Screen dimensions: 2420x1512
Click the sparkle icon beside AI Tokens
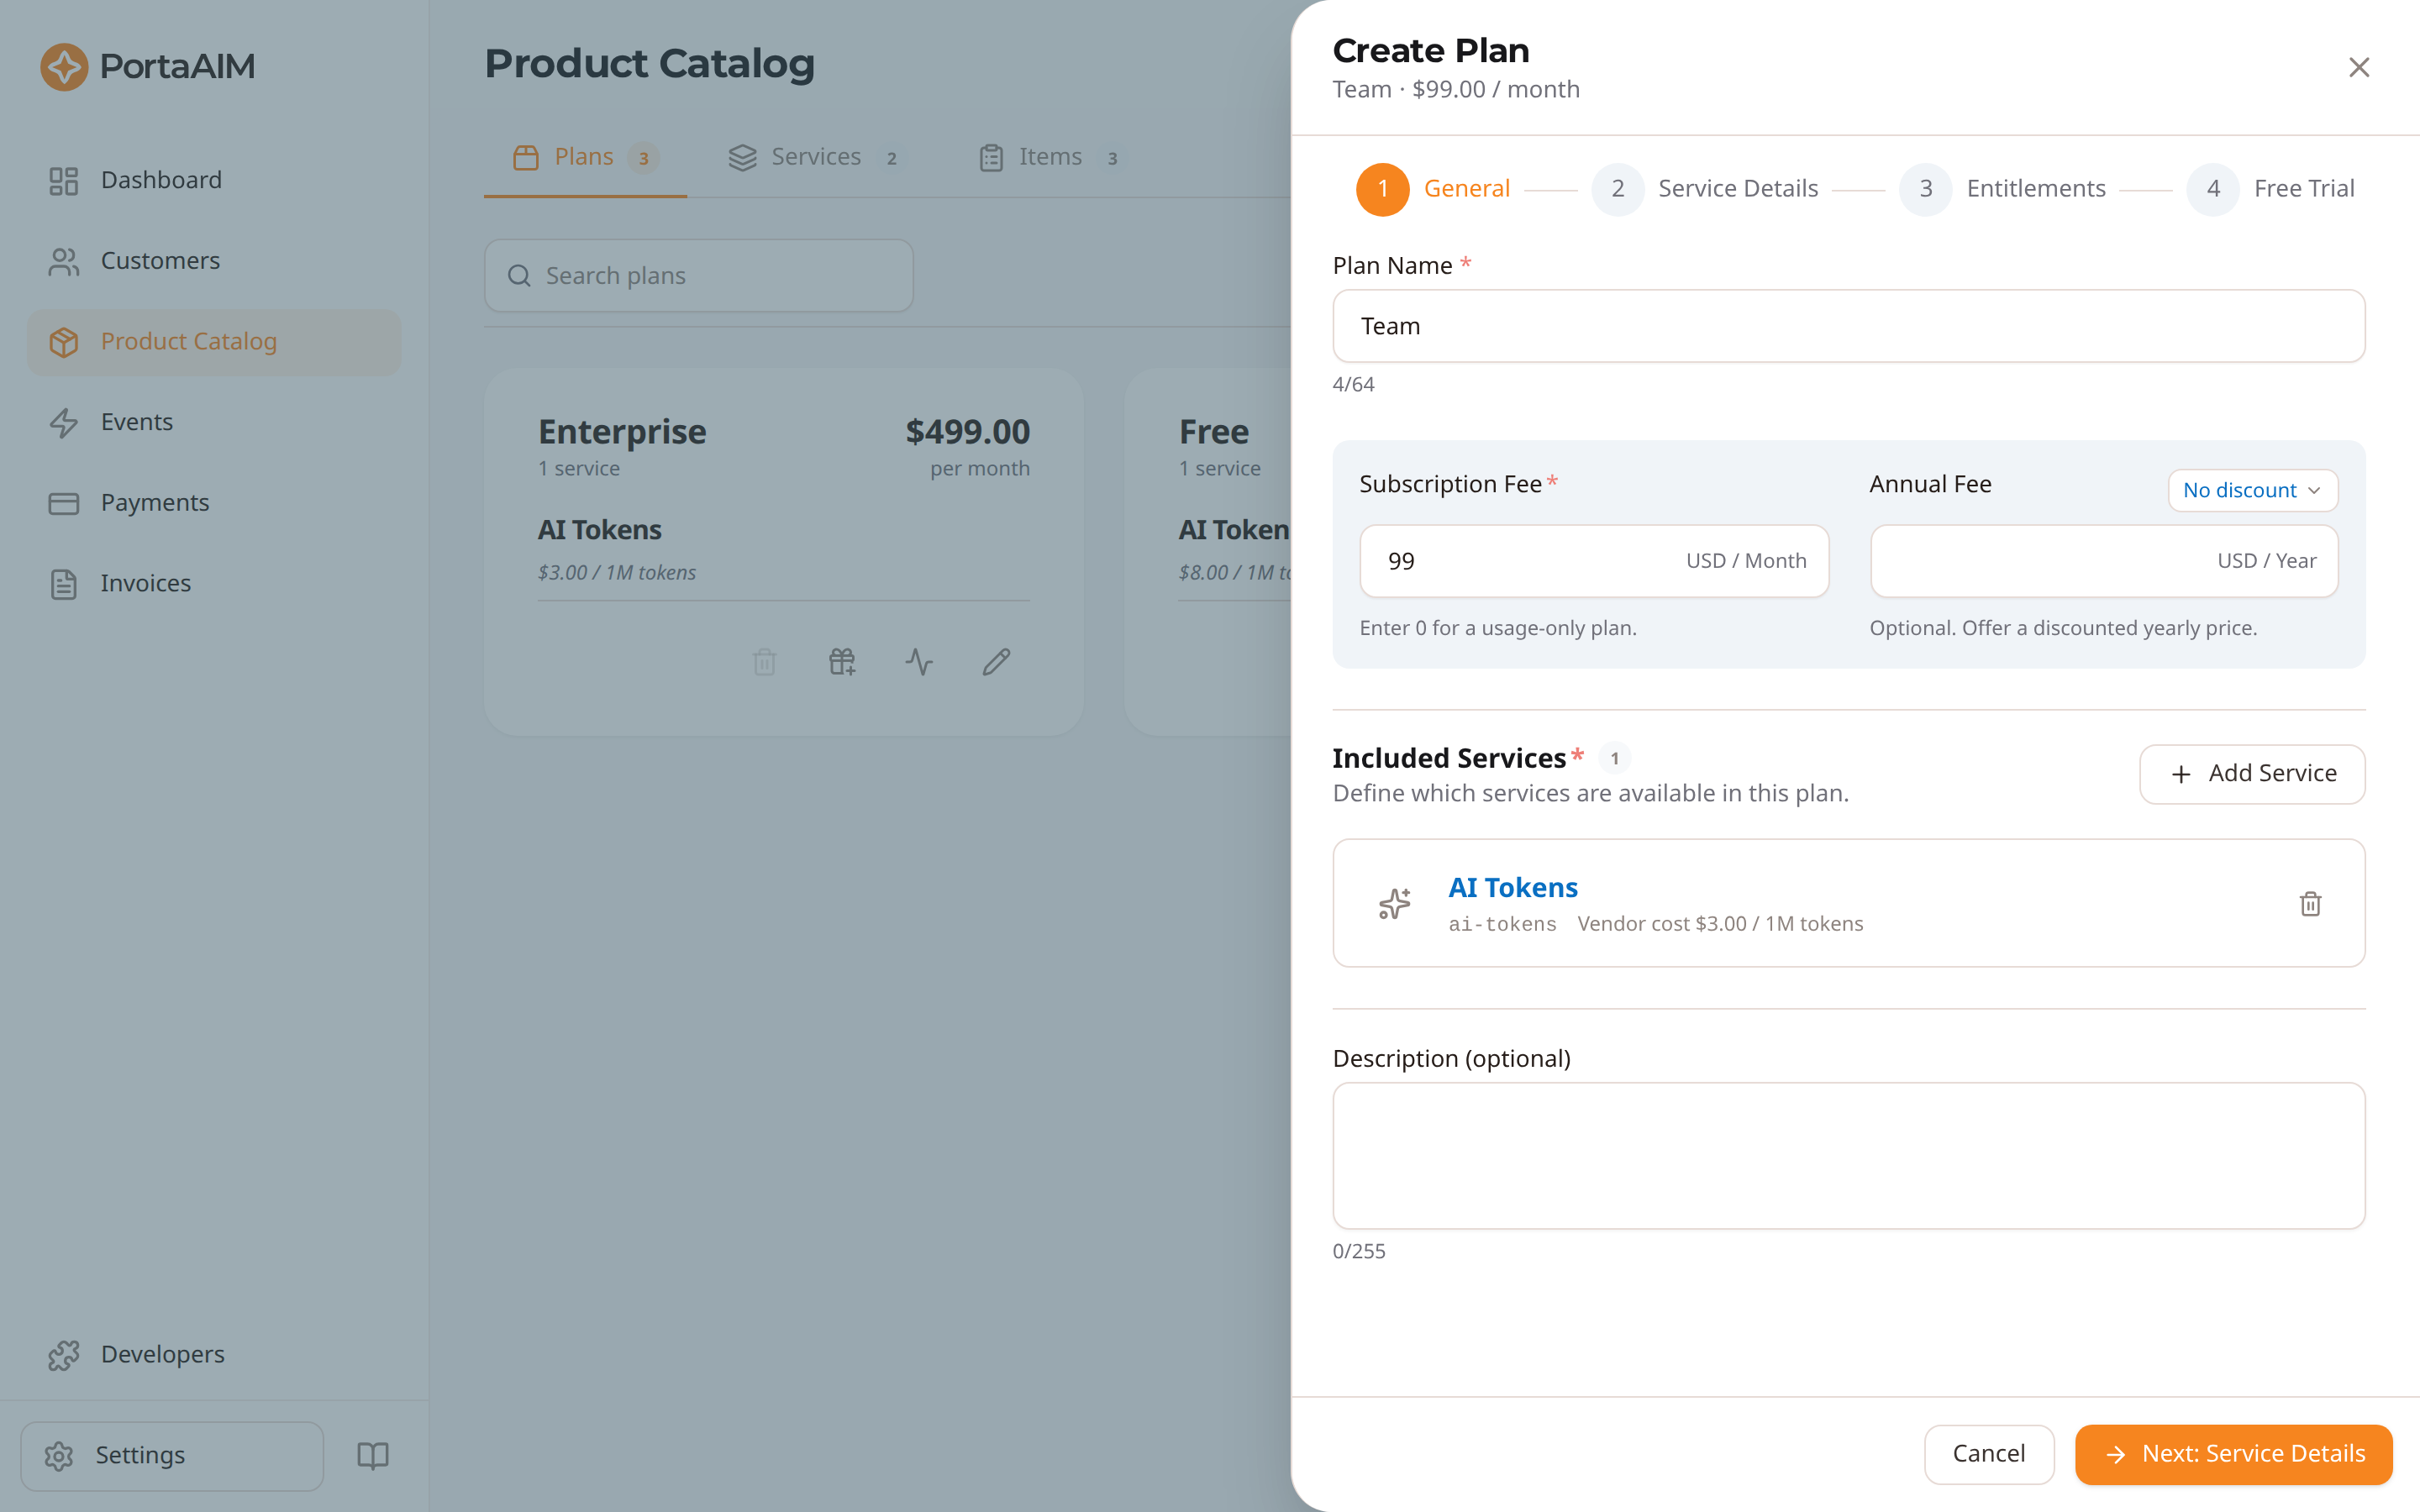[x=1395, y=903]
